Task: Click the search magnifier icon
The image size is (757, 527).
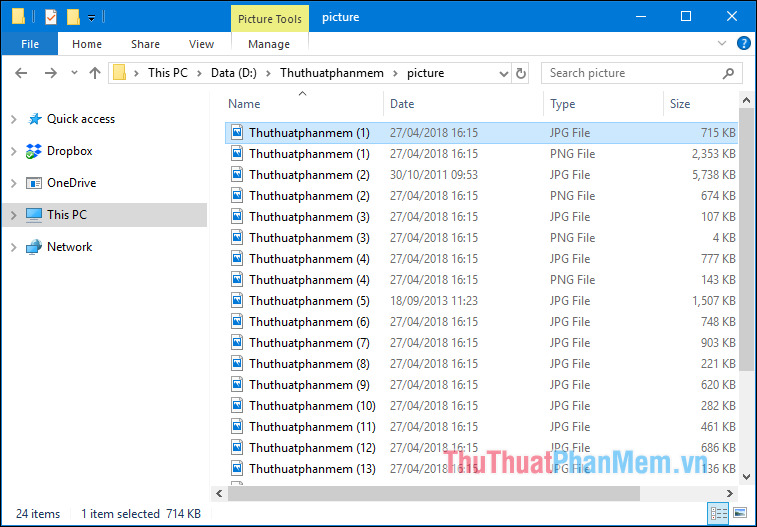Action: click(728, 73)
